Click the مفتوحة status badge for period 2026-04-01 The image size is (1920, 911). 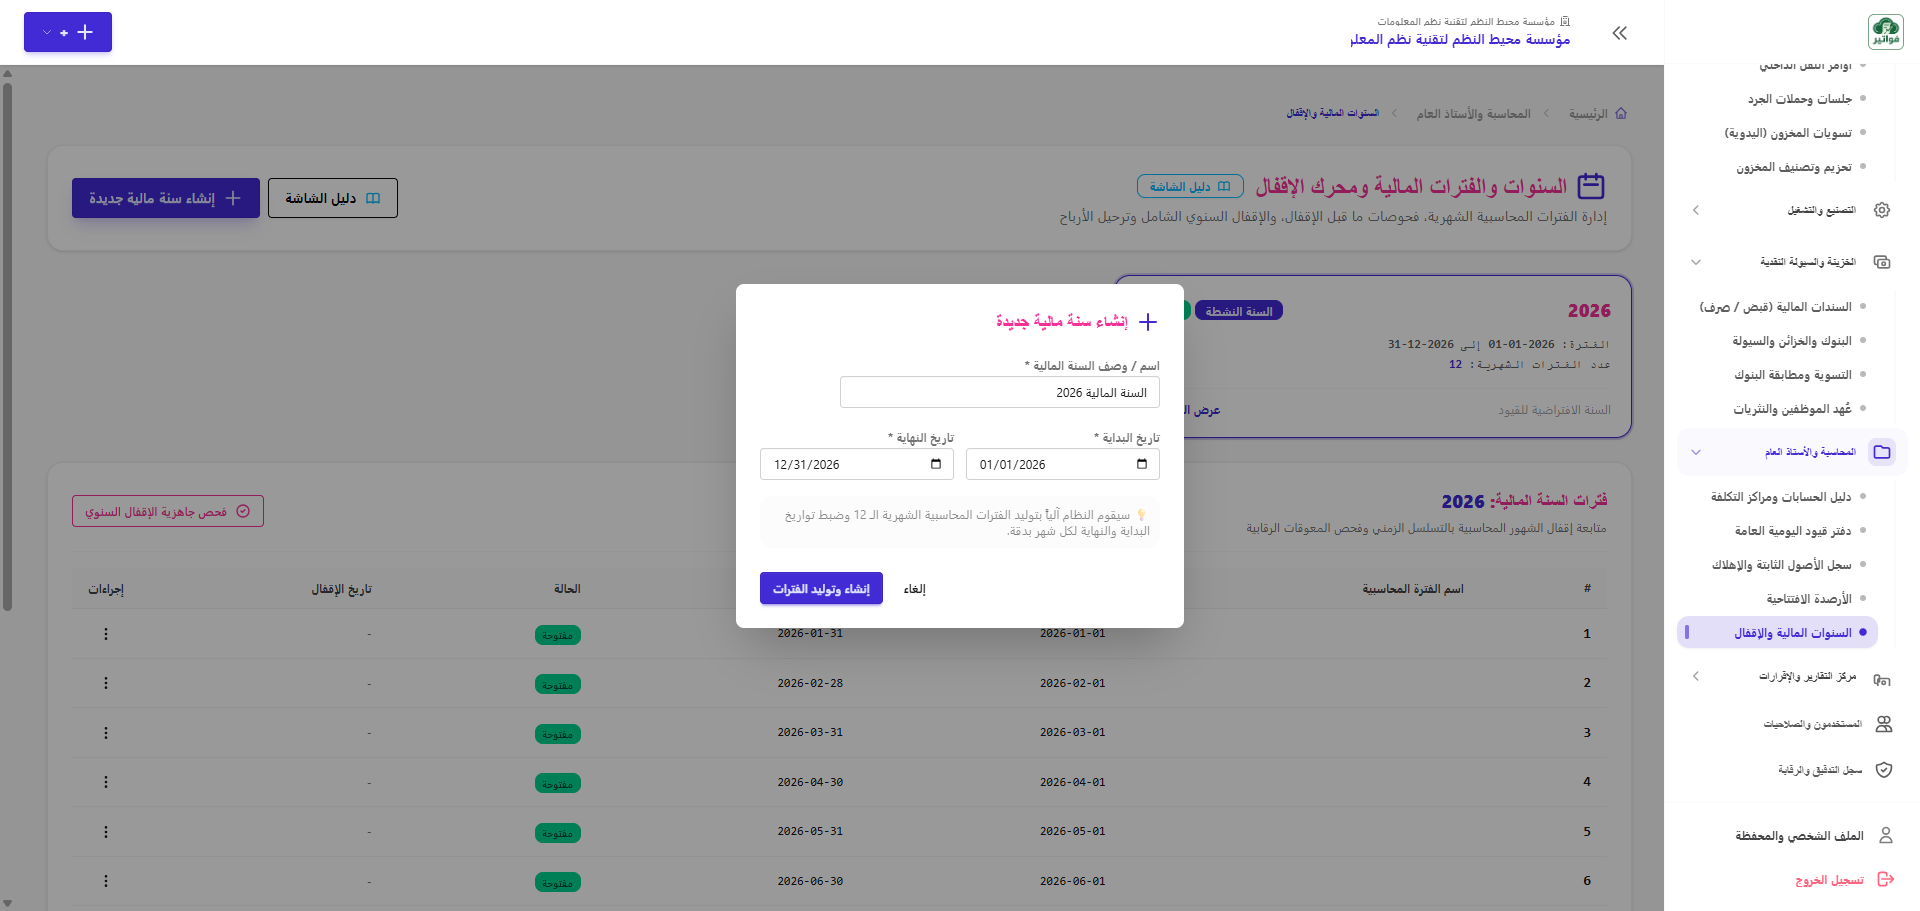coord(558,783)
